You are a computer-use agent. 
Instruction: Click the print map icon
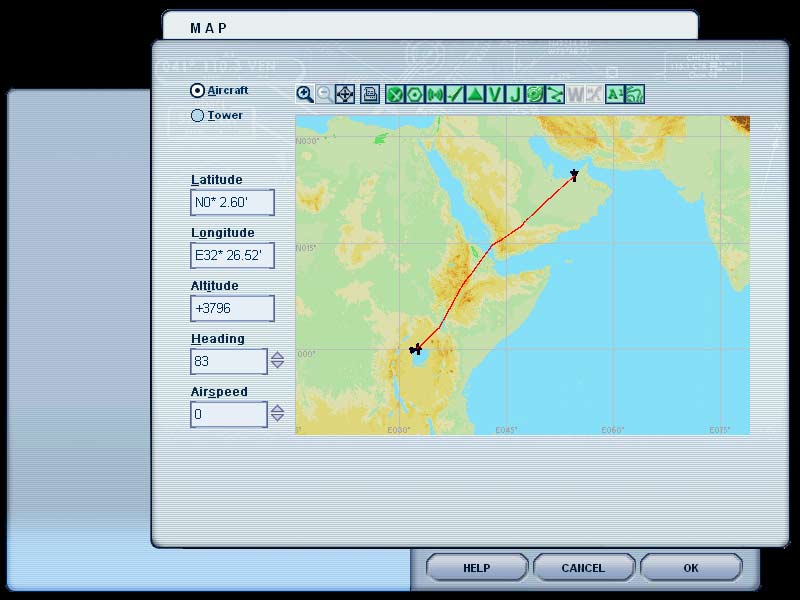point(370,94)
